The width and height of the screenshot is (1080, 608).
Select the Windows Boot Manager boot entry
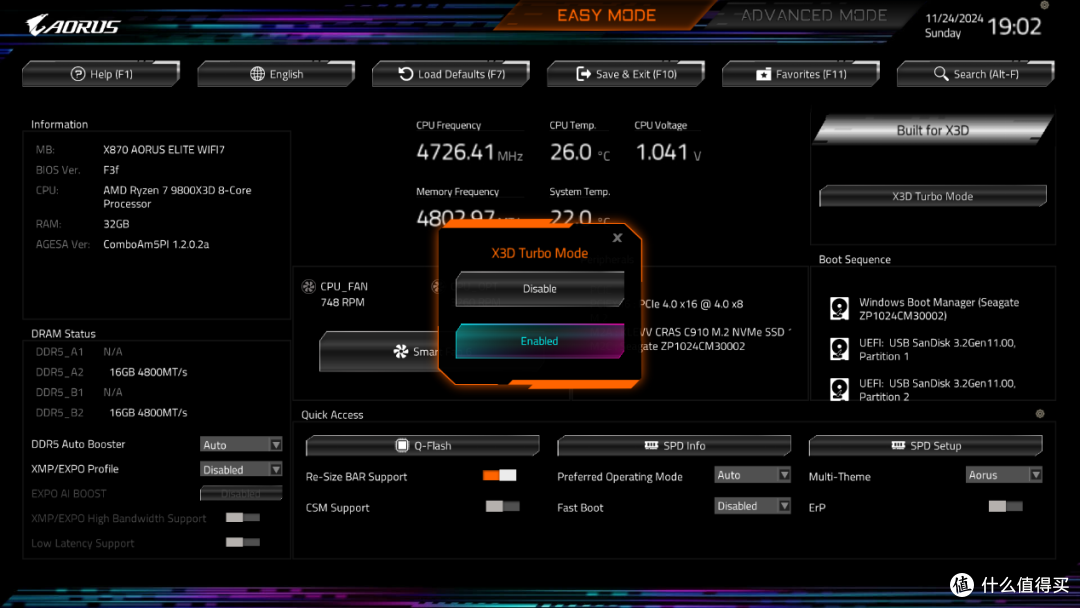(x=924, y=308)
